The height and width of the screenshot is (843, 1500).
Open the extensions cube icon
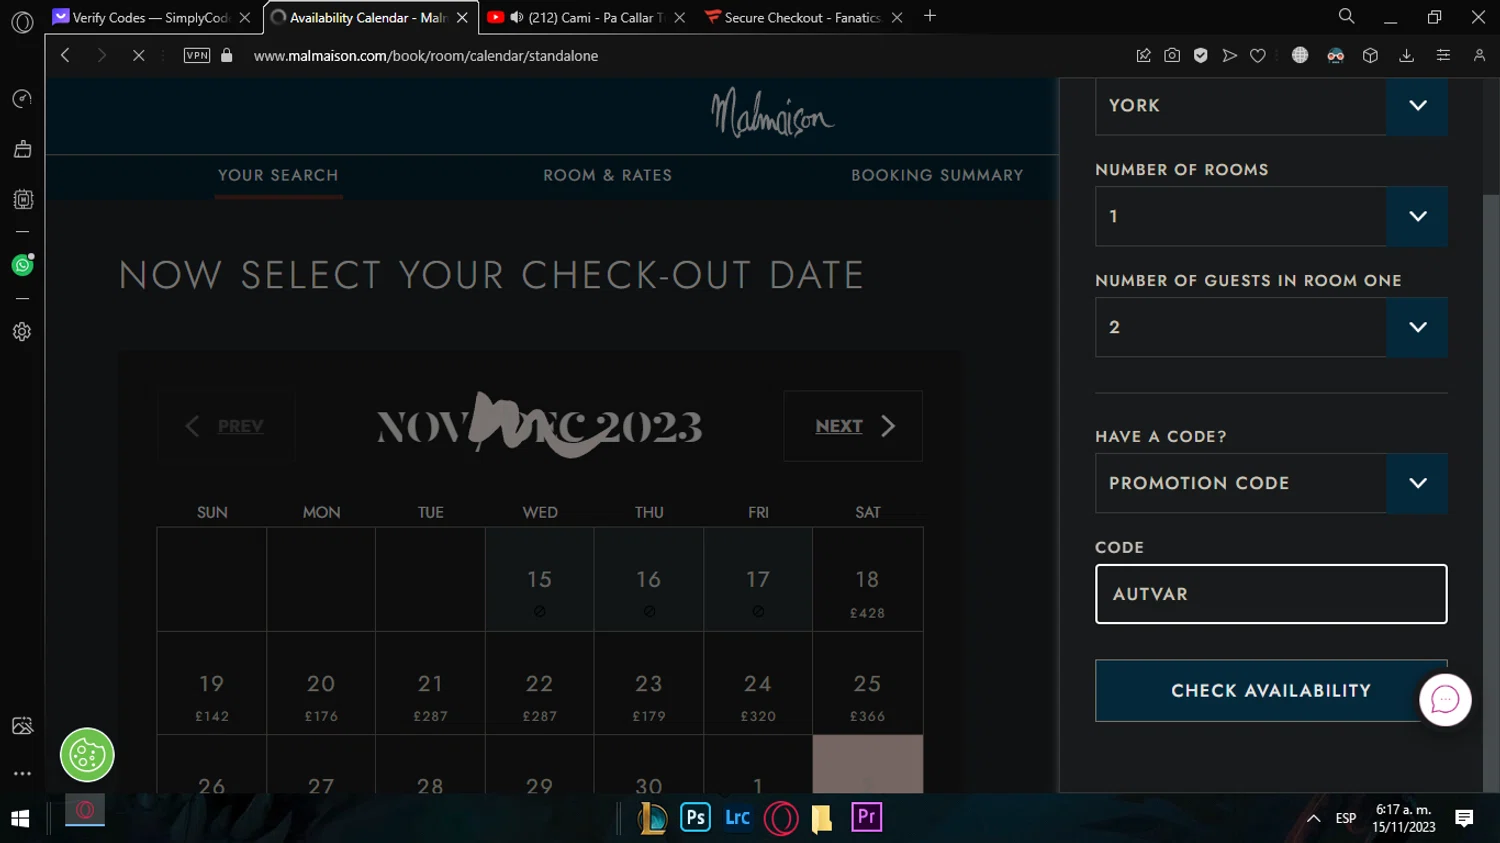click(1370, 56)
